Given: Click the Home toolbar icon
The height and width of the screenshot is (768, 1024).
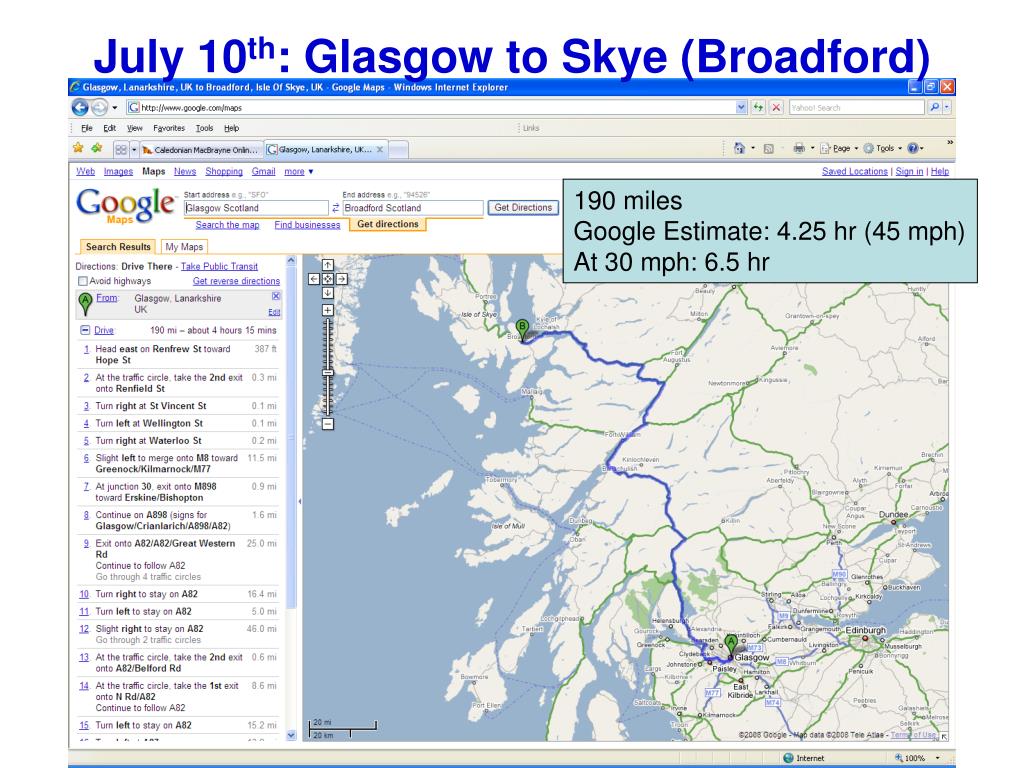Looking at the screenshot, I should tap(739, 148).
